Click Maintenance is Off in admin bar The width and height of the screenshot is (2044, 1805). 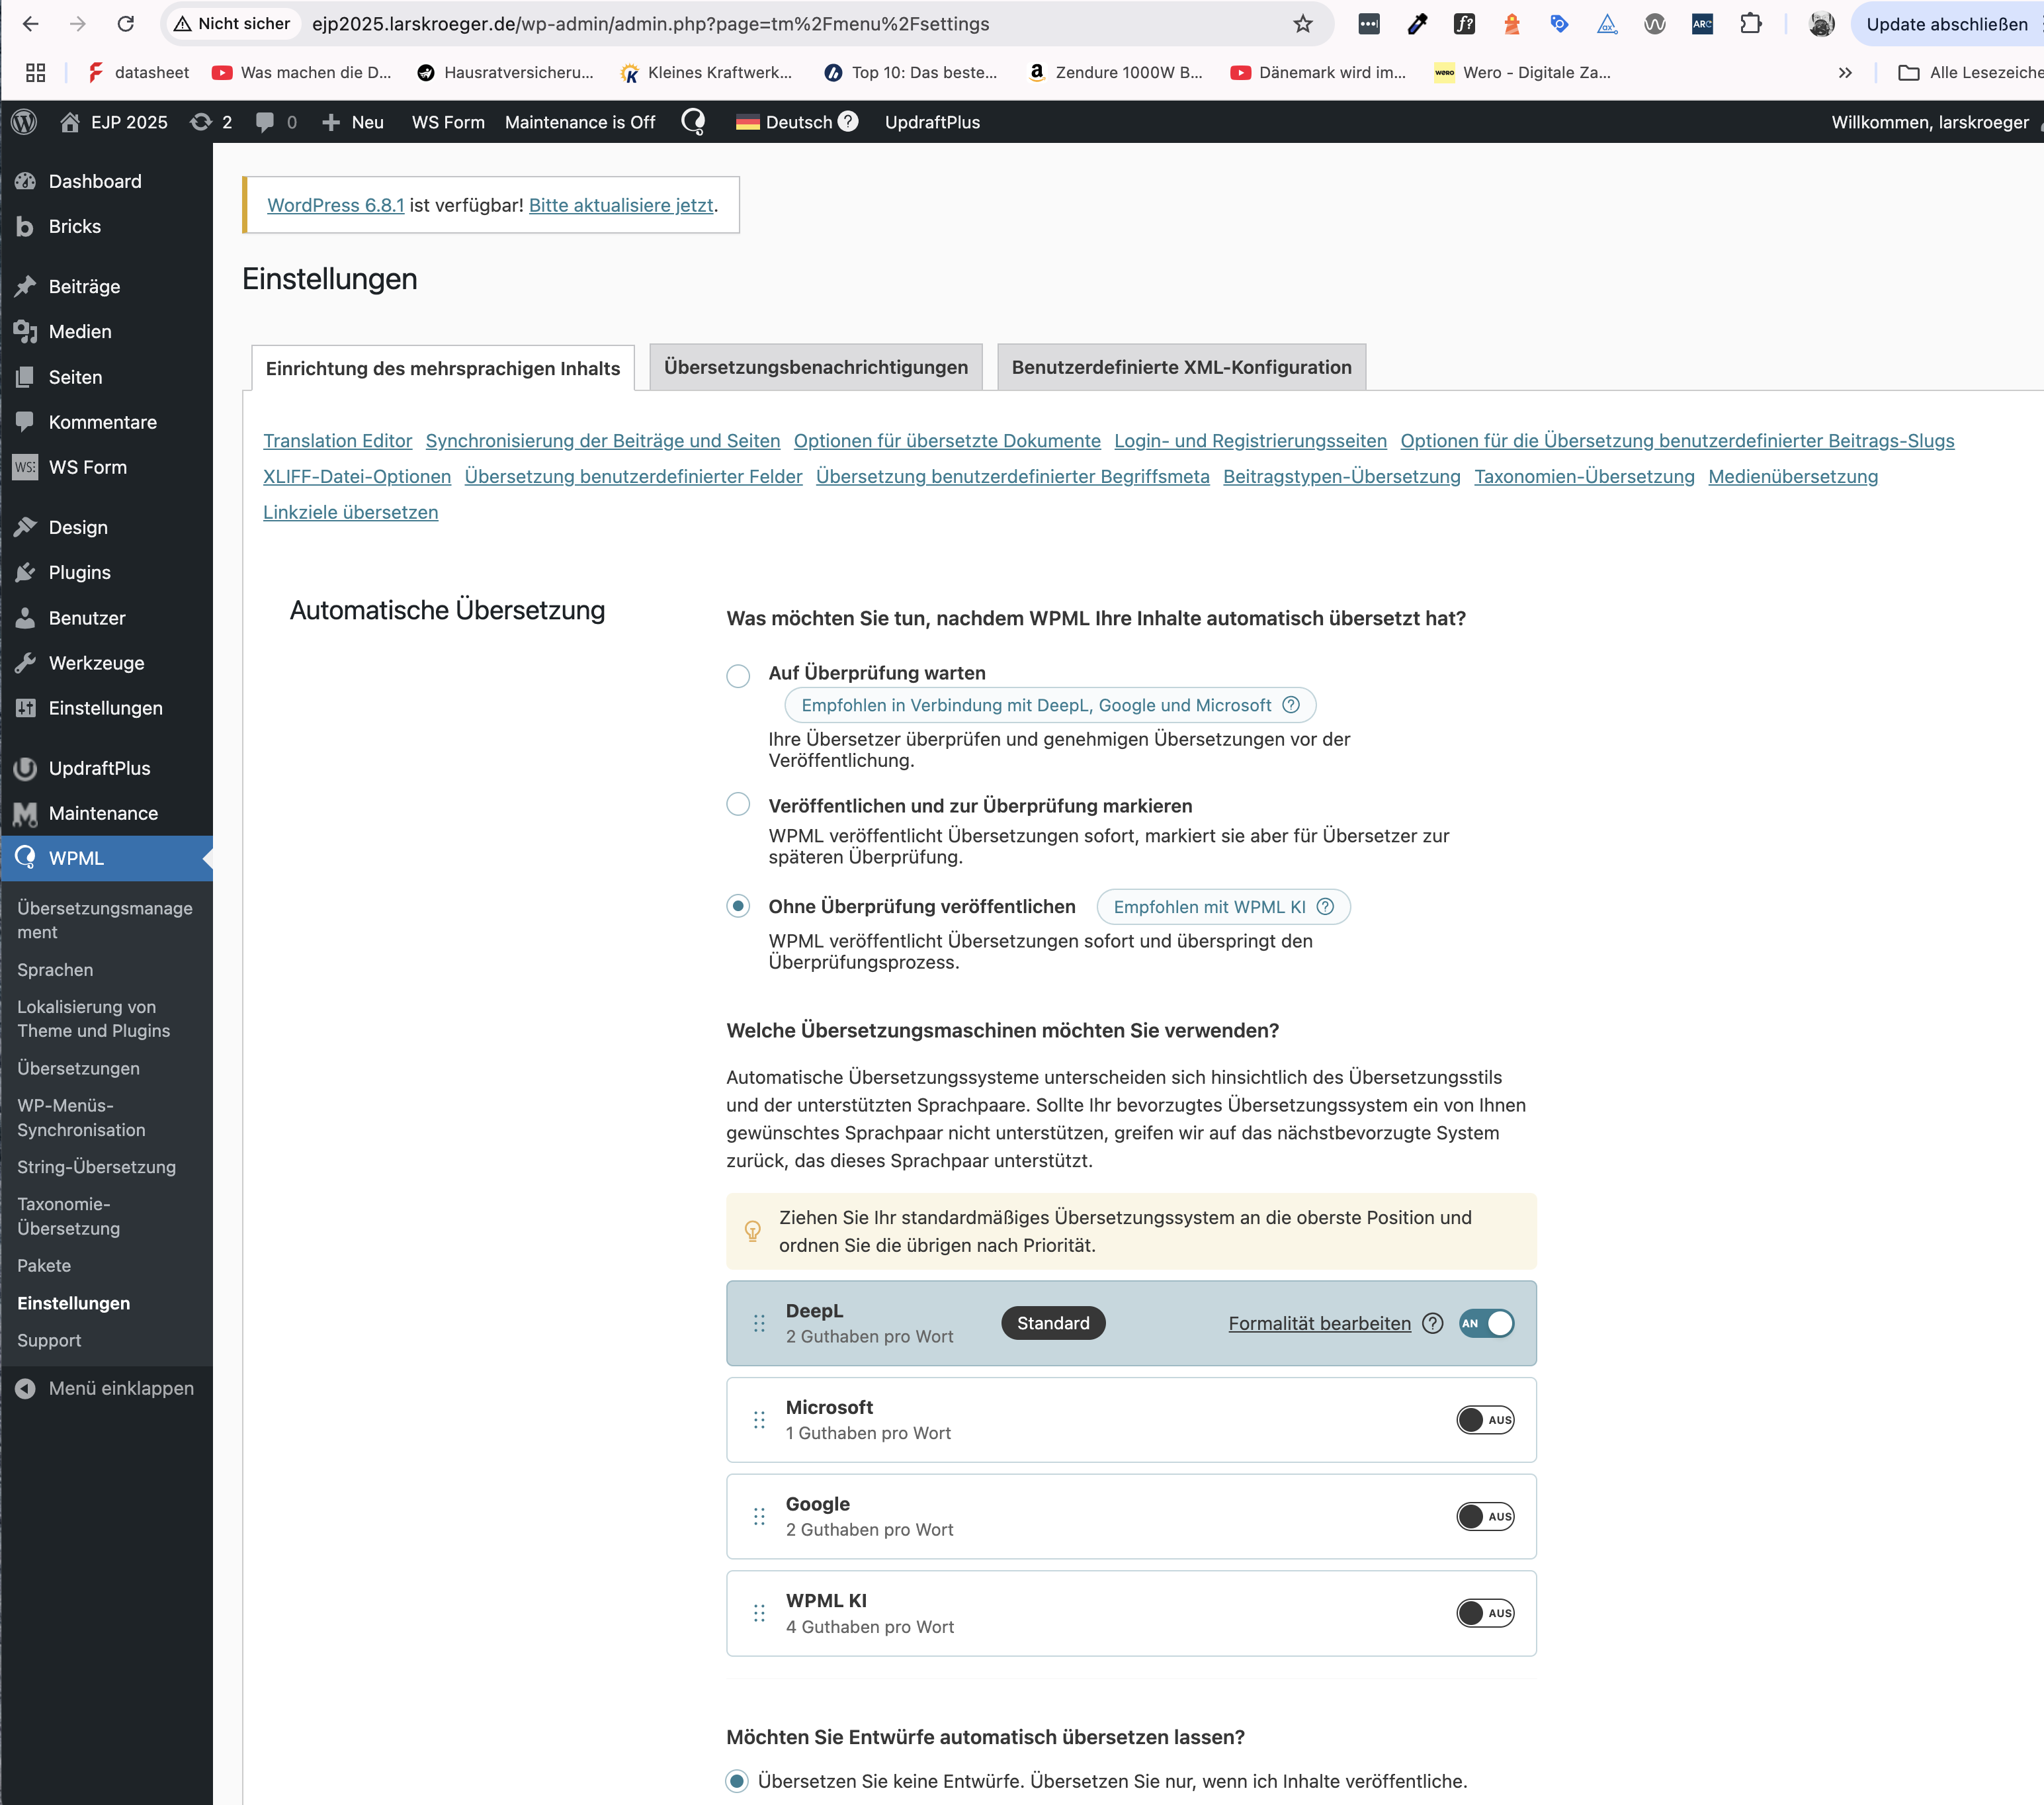pyautogui.click(x=580, y=122)
